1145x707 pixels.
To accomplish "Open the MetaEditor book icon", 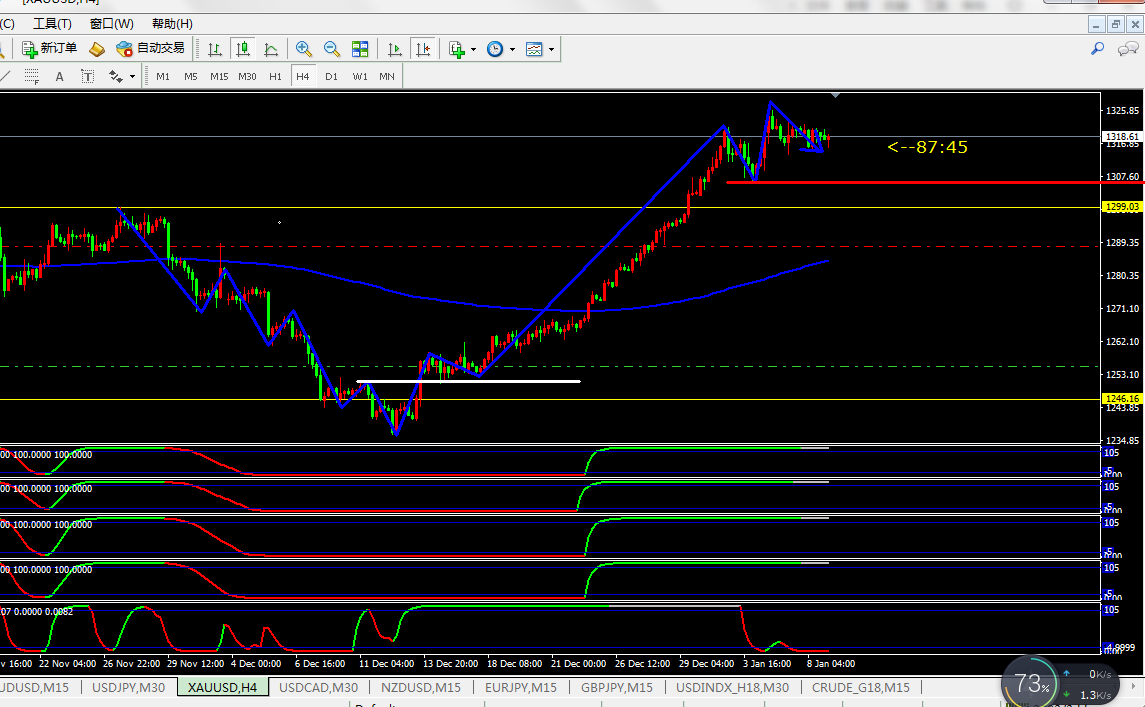I will click(x=96, y=49).
